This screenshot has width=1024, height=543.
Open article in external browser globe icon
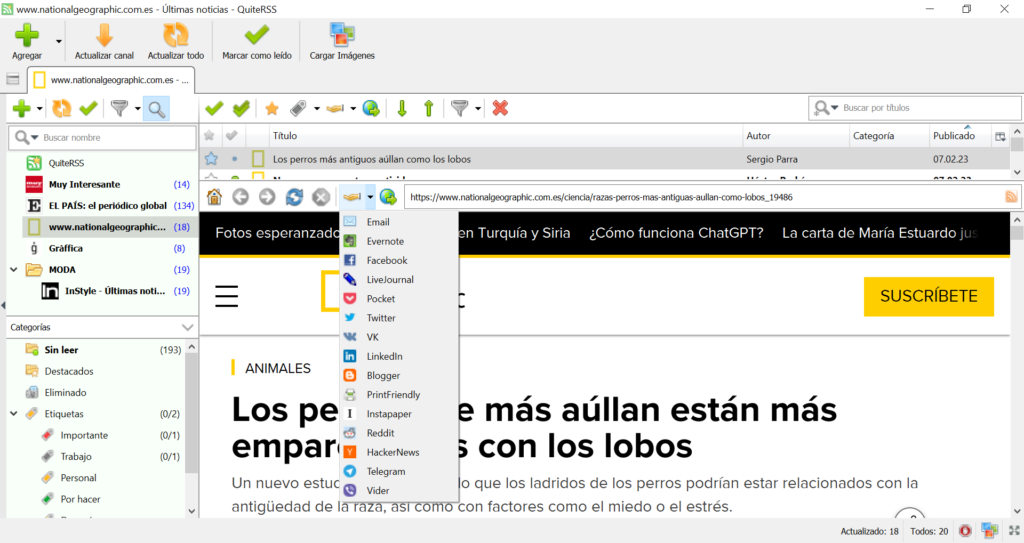pos(387,197)
